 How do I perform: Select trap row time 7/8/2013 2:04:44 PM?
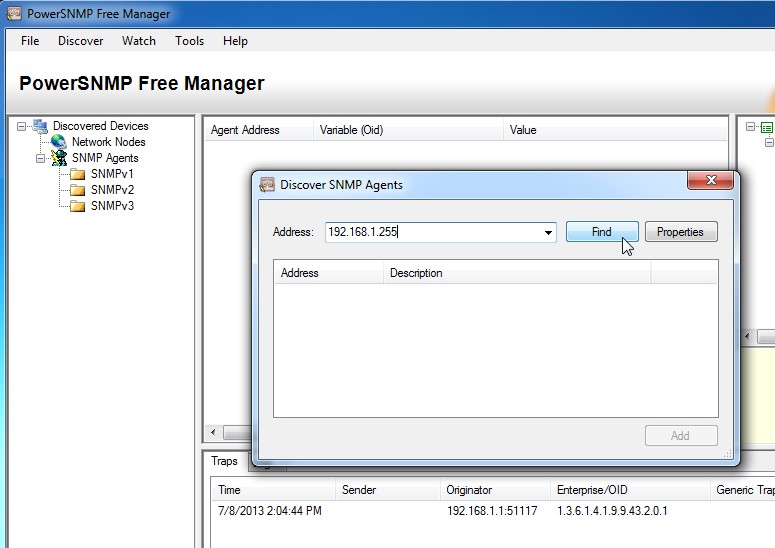[270, 510]
